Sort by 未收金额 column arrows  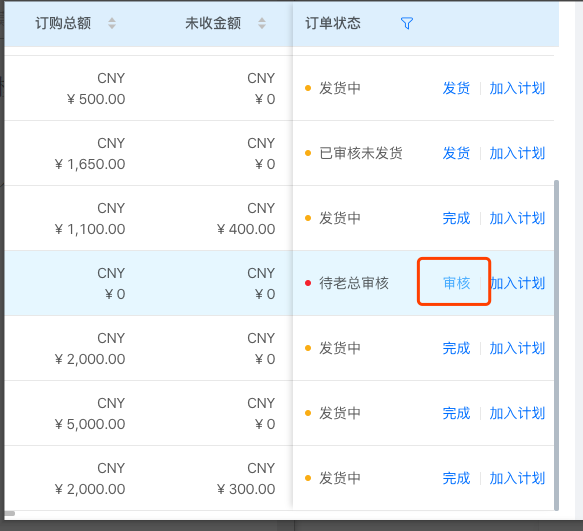262,23
